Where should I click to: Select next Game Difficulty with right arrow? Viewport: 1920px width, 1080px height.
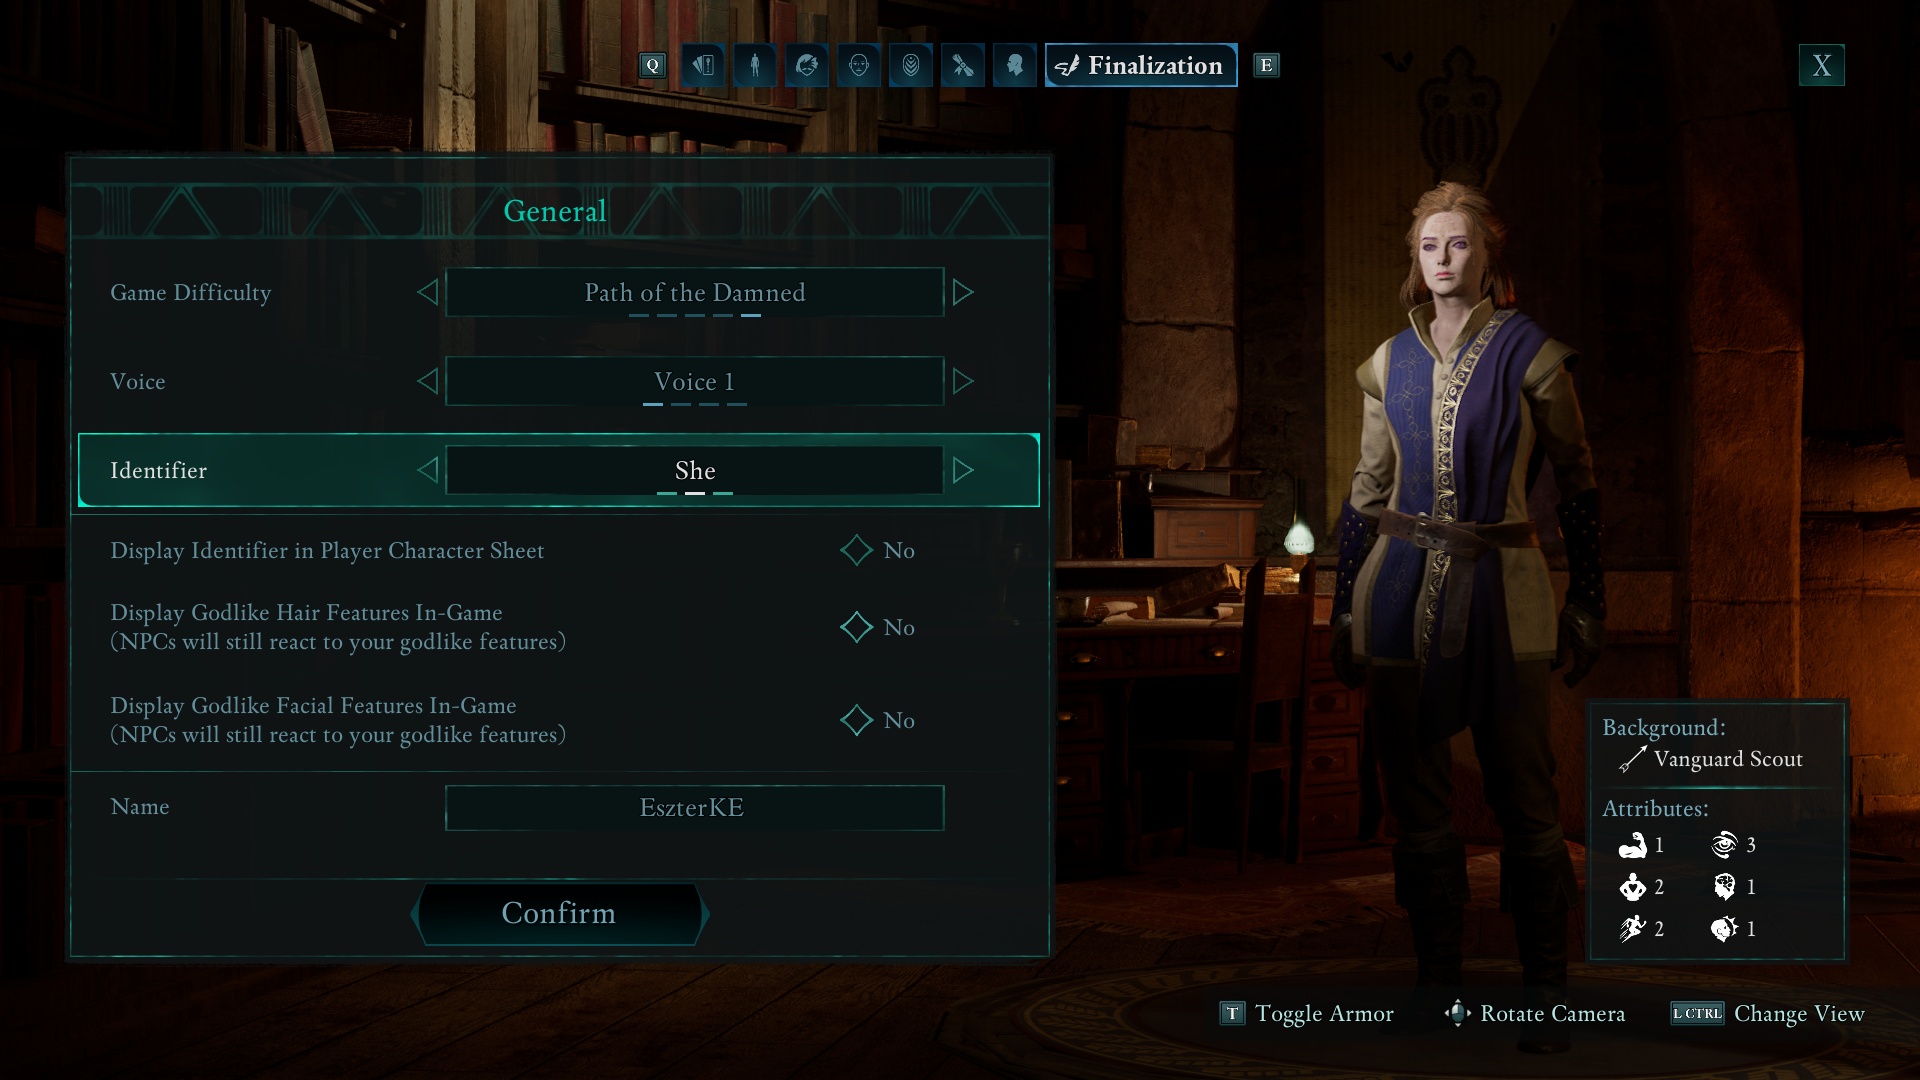963,292
